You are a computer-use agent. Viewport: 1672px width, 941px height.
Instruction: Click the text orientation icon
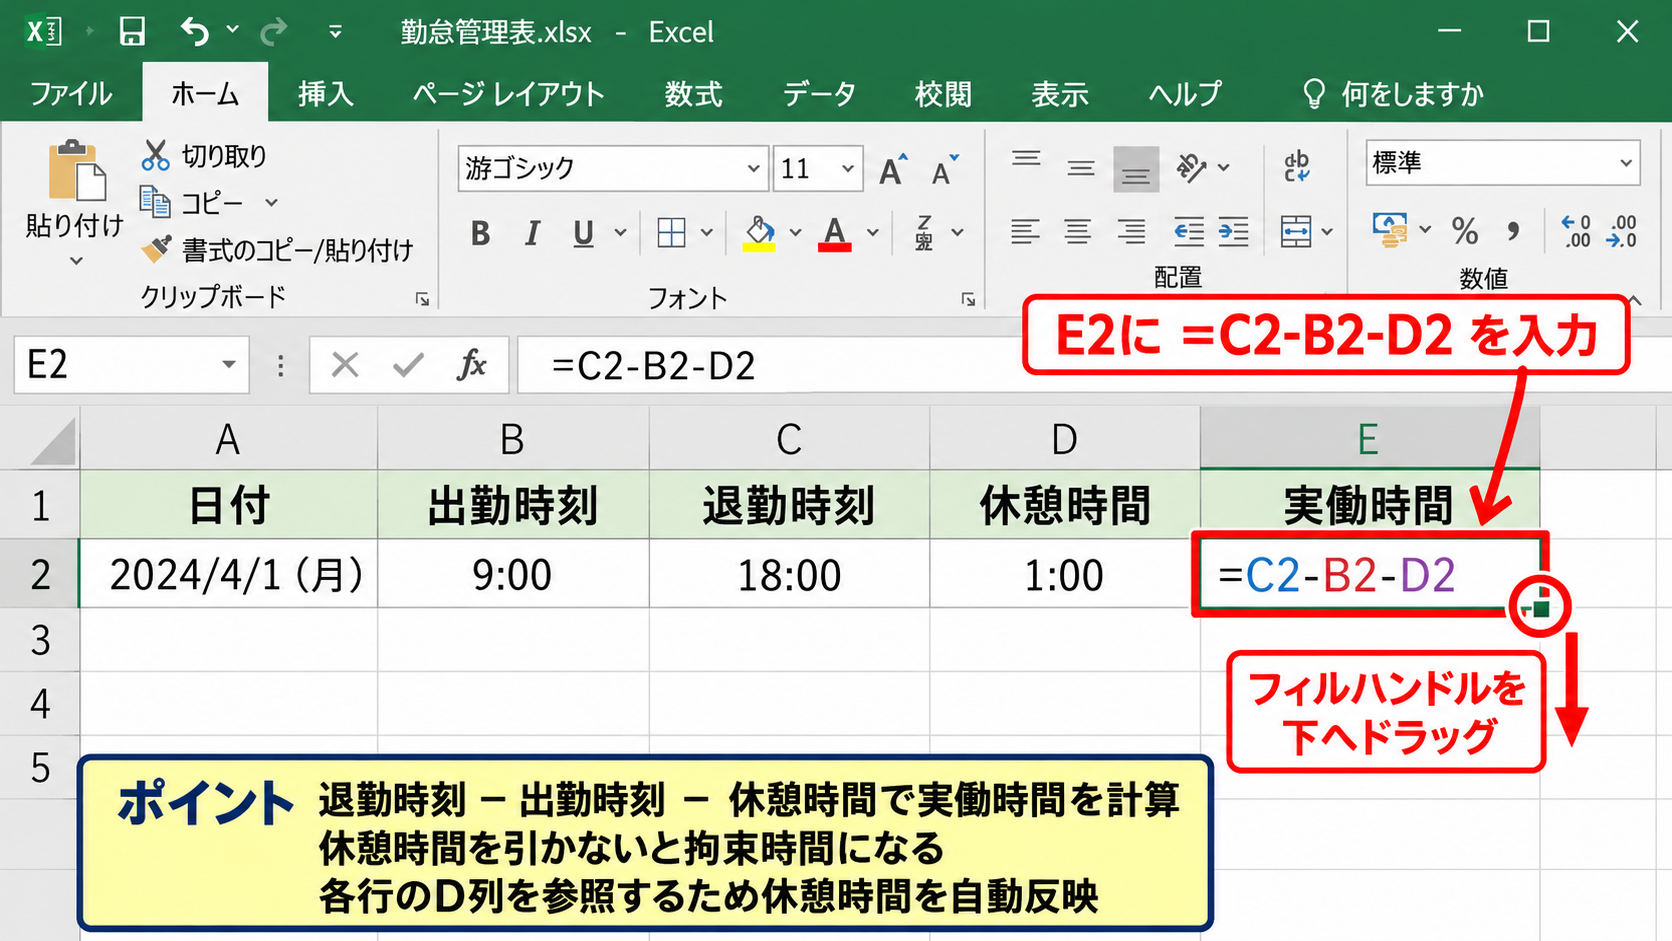click(x=1191, y=168)
